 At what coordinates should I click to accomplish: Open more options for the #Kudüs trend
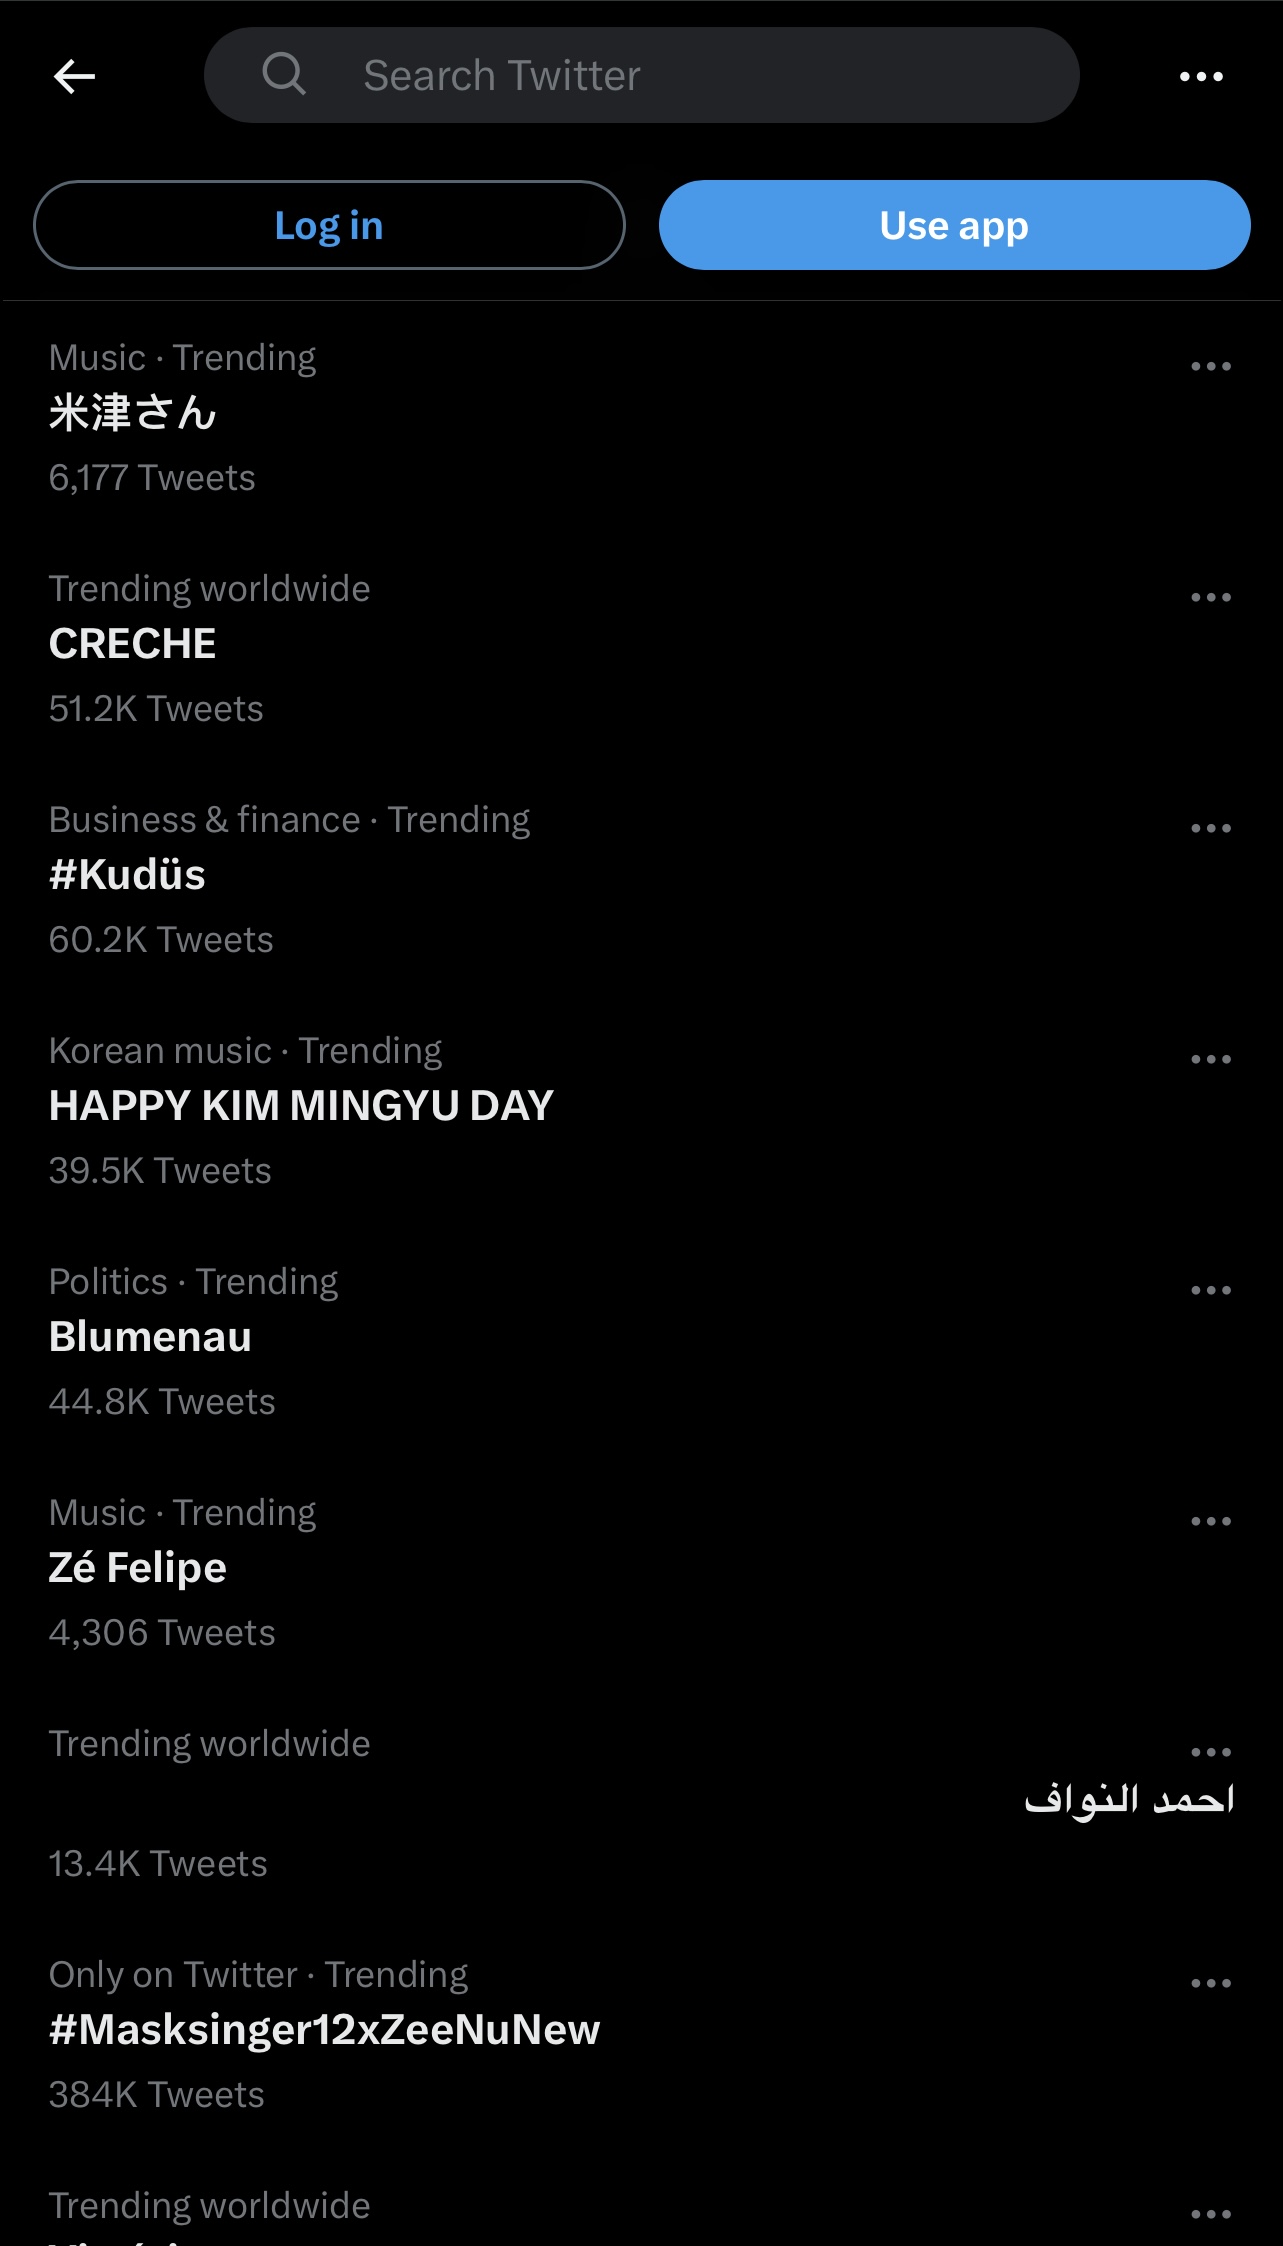pyautogui.click(x=1210, y=829)
